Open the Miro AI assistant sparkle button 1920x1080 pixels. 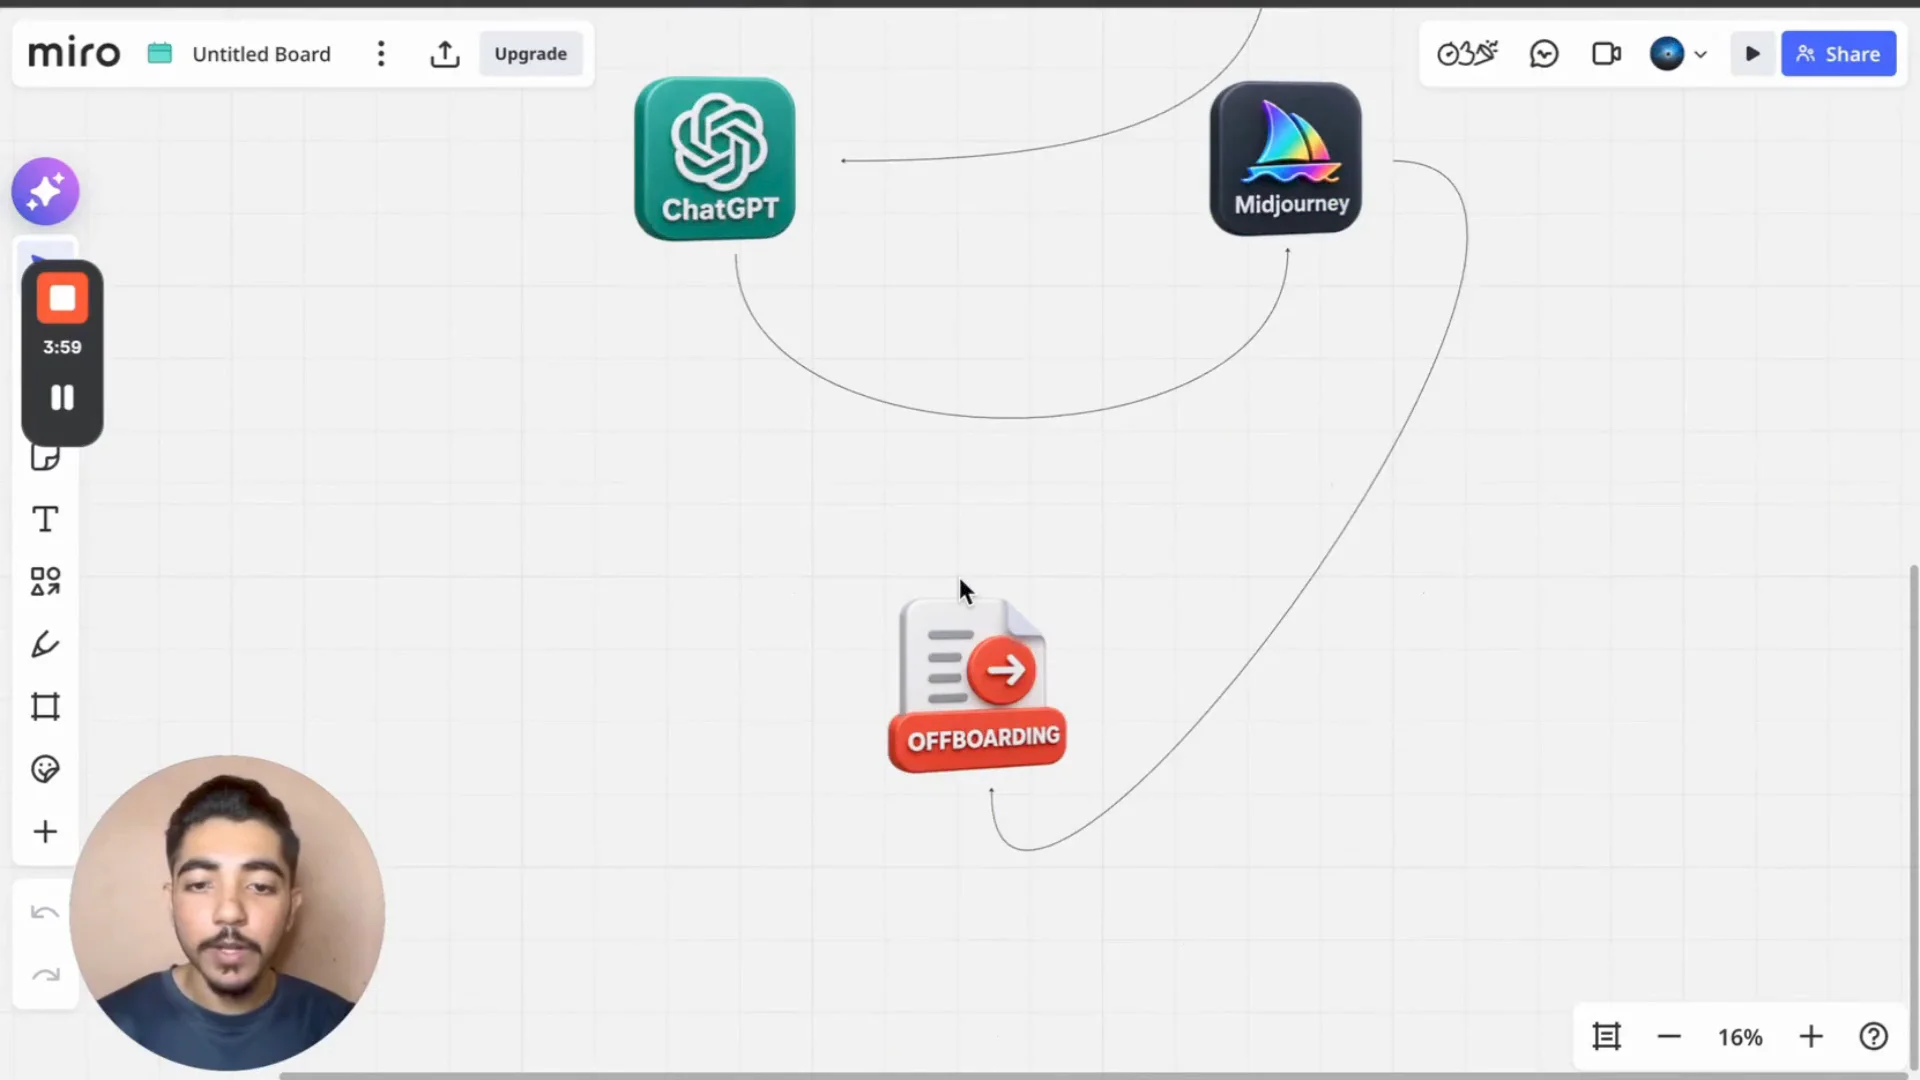(45, 191)
